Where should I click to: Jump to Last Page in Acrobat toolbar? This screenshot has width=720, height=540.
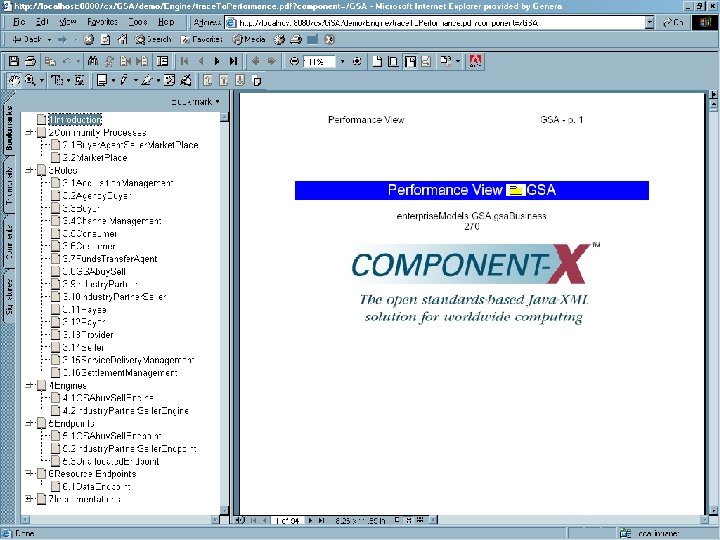(x=233, y=61)
